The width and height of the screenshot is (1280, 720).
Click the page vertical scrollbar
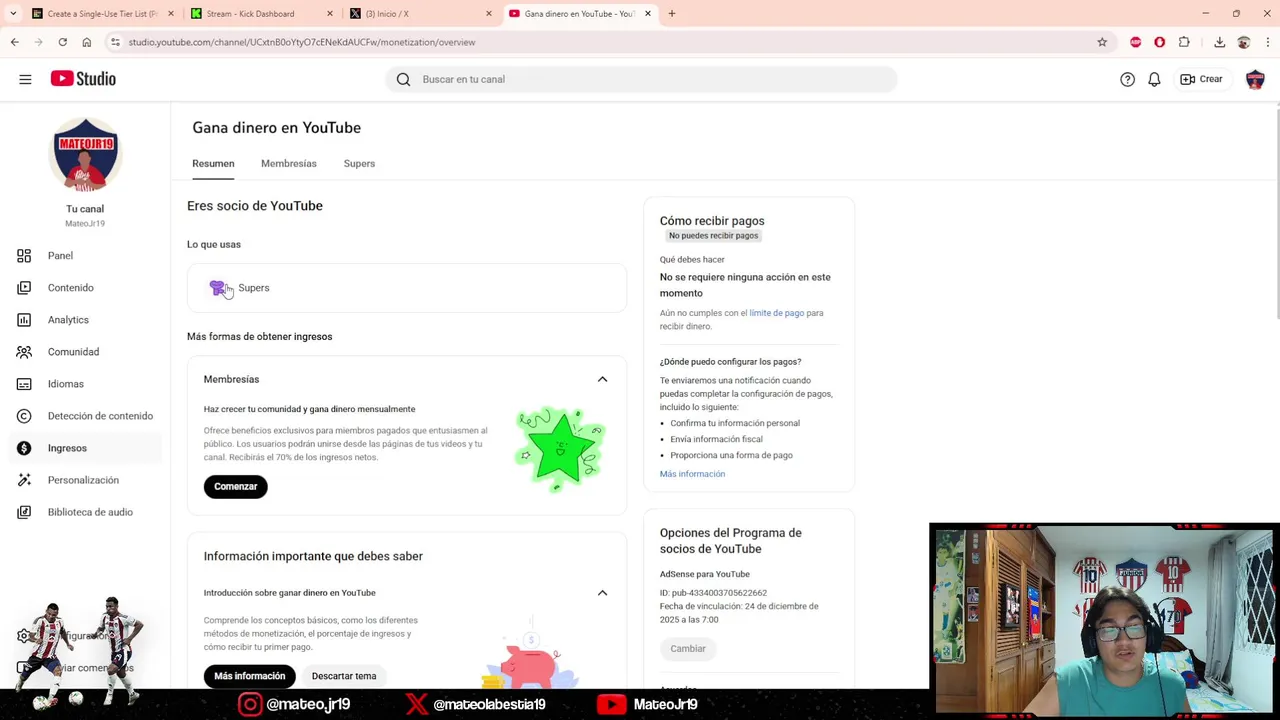tap(1276, 215)
